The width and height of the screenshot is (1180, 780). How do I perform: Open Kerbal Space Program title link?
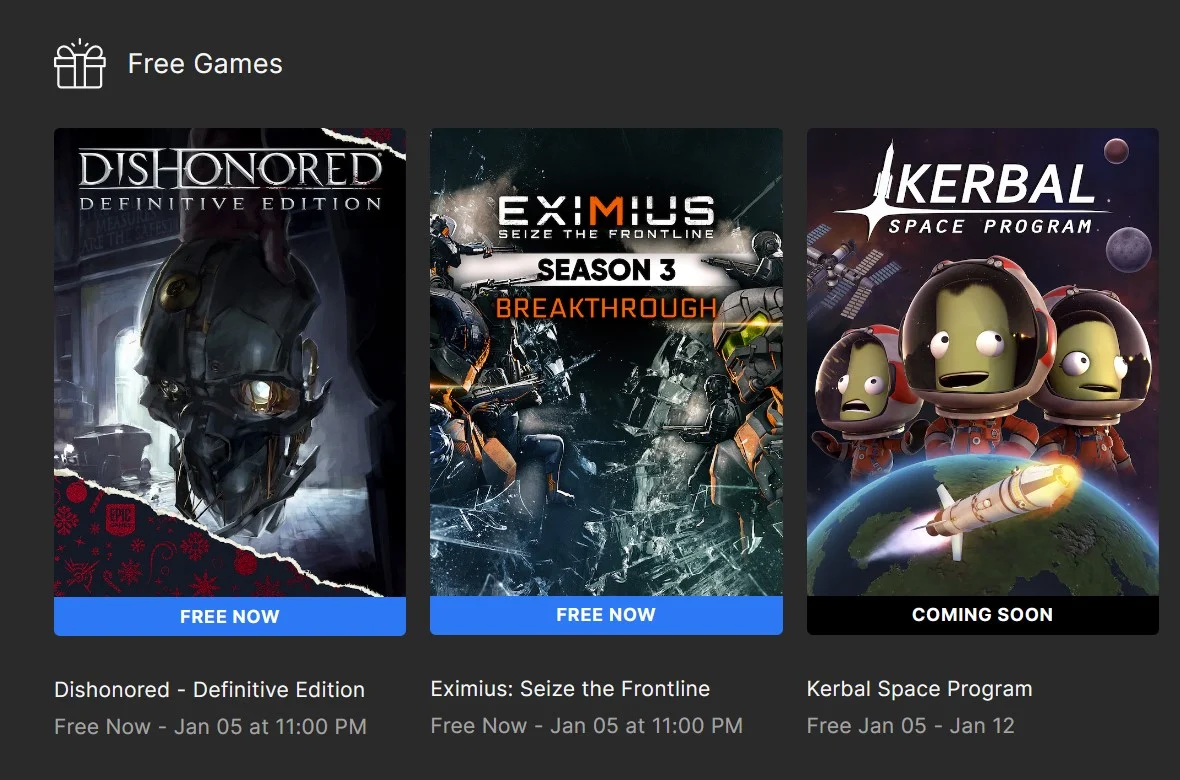(x=919, y=689)
